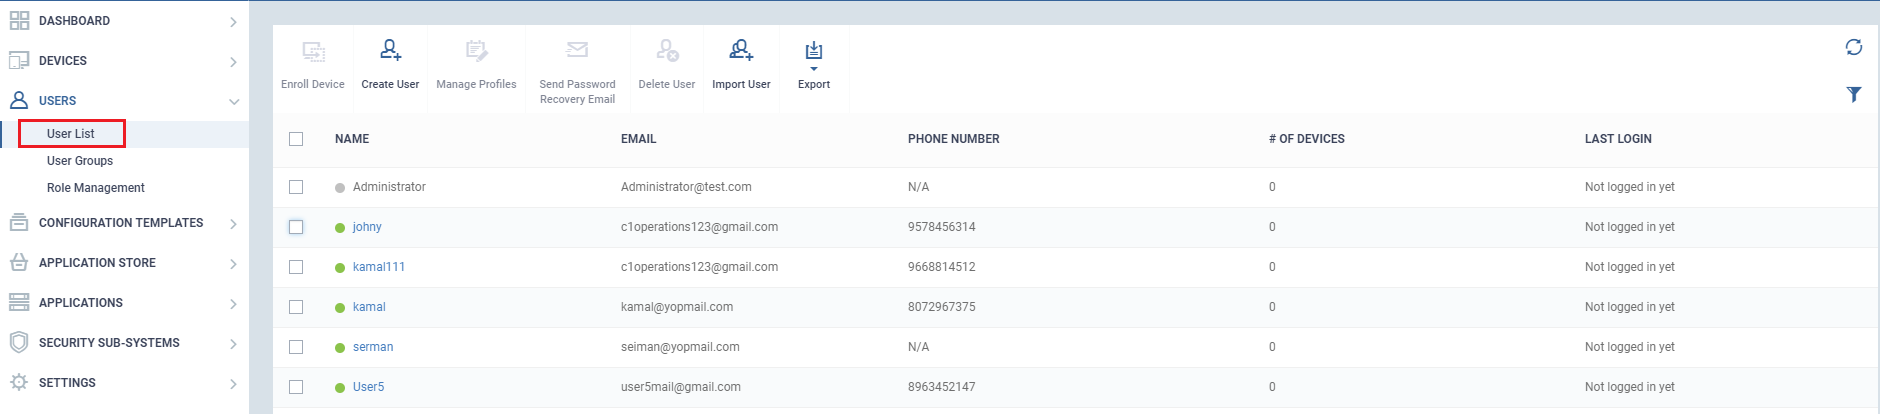Collapse the Users menu chevron
The height and width of the screenshot is (414, 1880).
point(233,101)
